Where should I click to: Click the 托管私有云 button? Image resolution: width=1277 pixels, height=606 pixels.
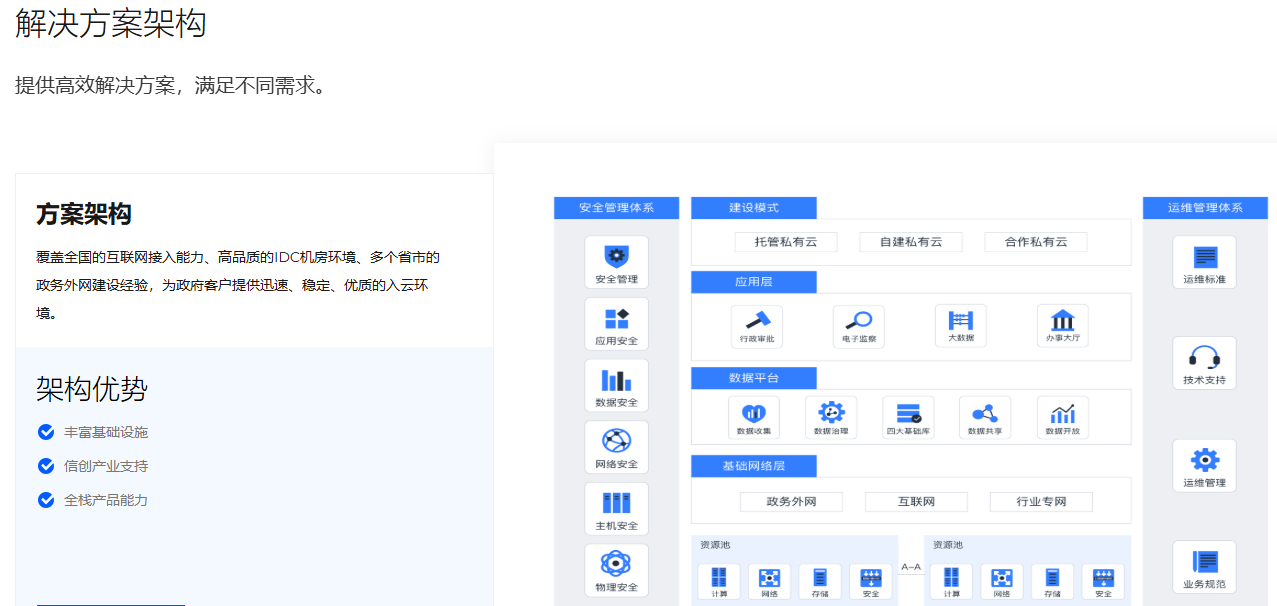click(x=785, y=242)
